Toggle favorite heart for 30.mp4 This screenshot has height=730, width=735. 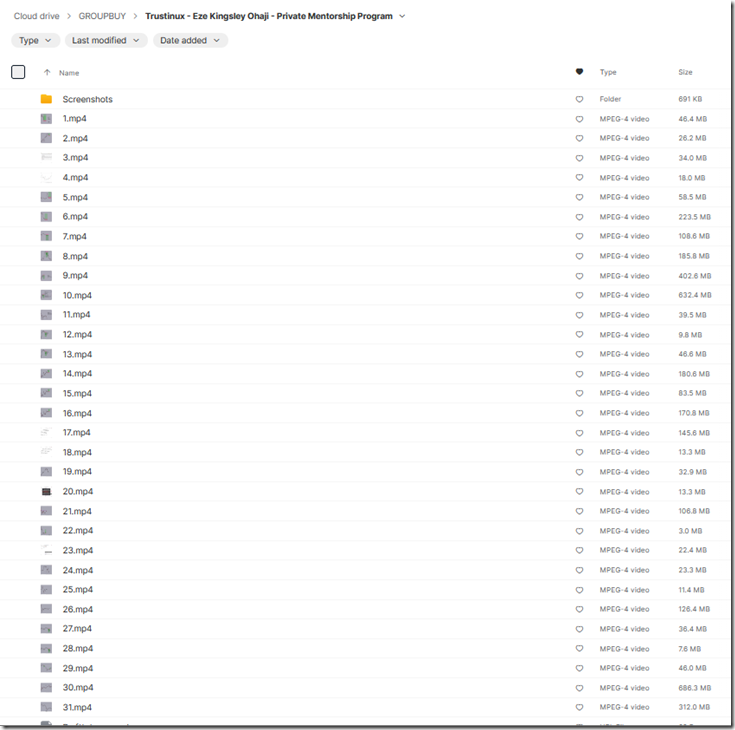[579, 688]
